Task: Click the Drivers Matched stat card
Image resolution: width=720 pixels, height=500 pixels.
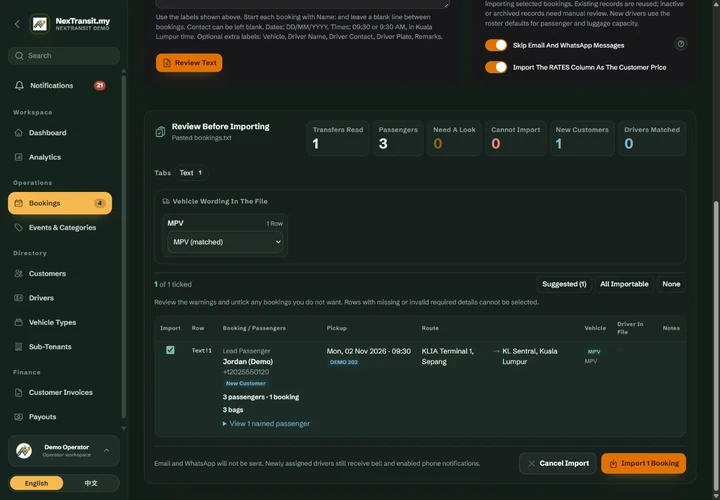Action: point(652,138)
